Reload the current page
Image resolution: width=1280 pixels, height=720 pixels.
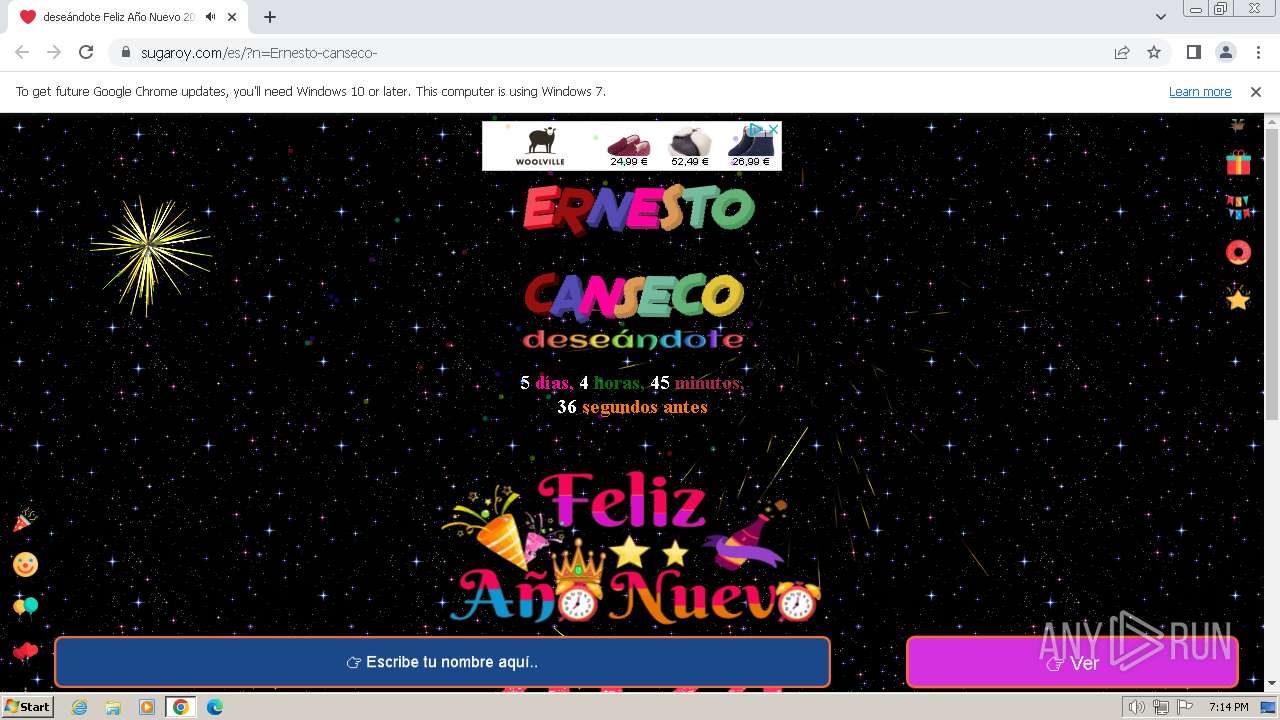[86, 52]
